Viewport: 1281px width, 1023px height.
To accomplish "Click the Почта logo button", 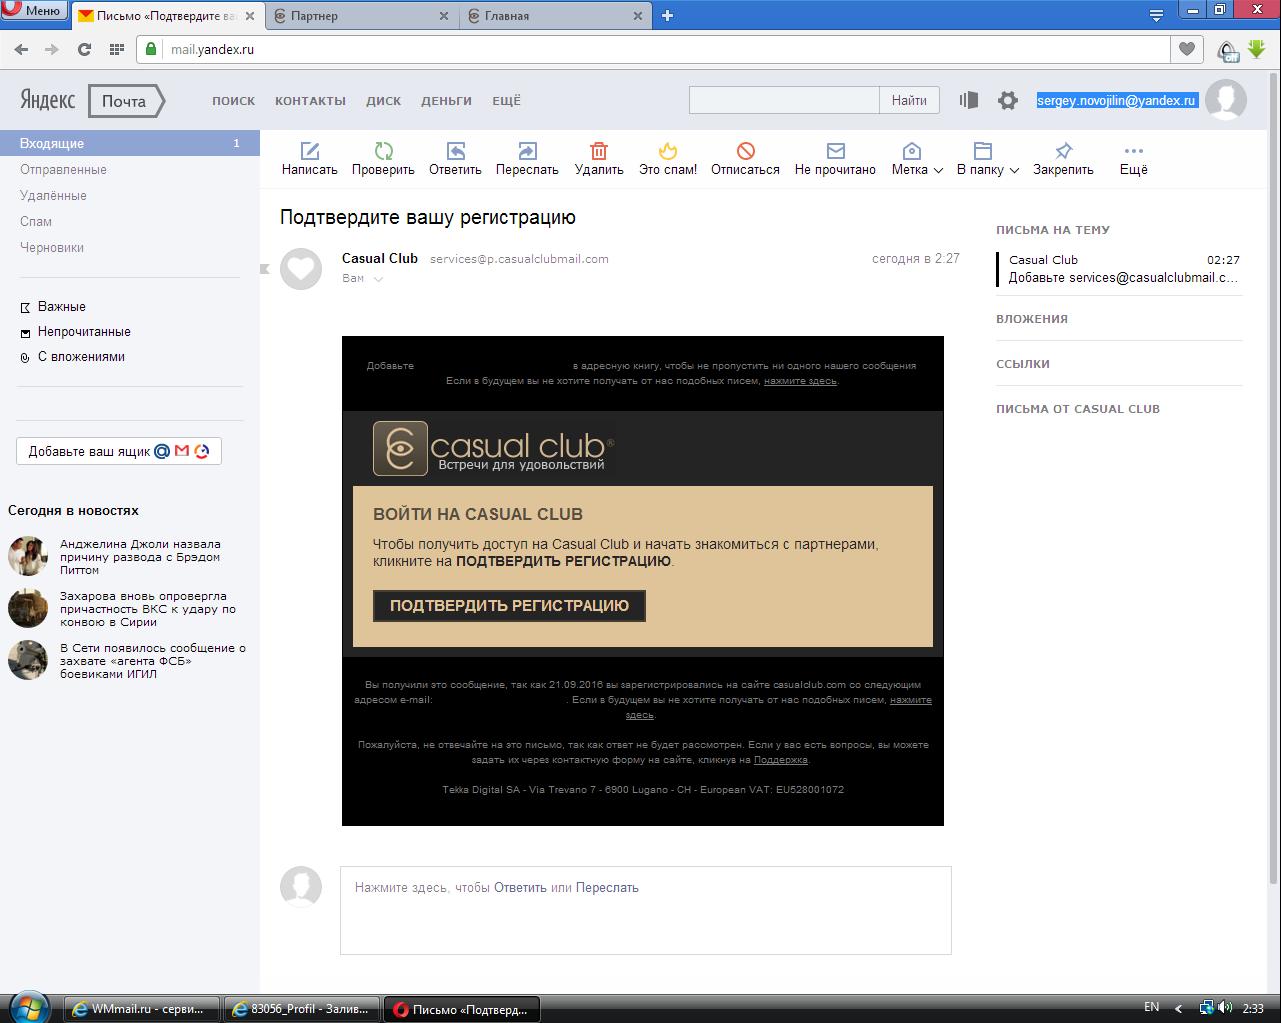I will [x=125, y=101].
